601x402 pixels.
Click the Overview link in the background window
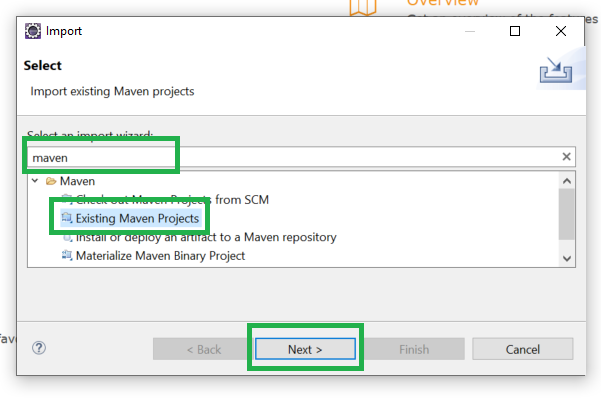(443, 3)
